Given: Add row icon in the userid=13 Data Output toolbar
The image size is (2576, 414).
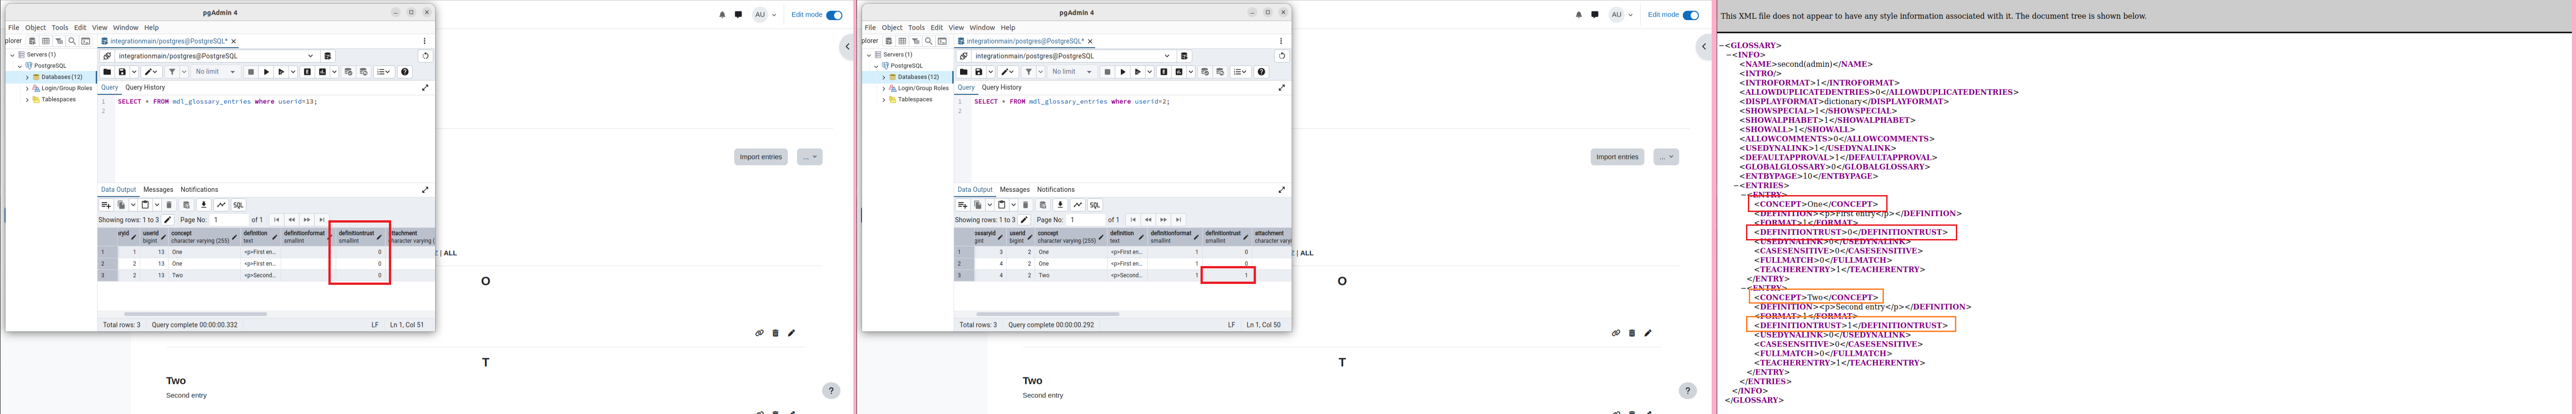Looking at the screenshot, I should click(106, 205).
